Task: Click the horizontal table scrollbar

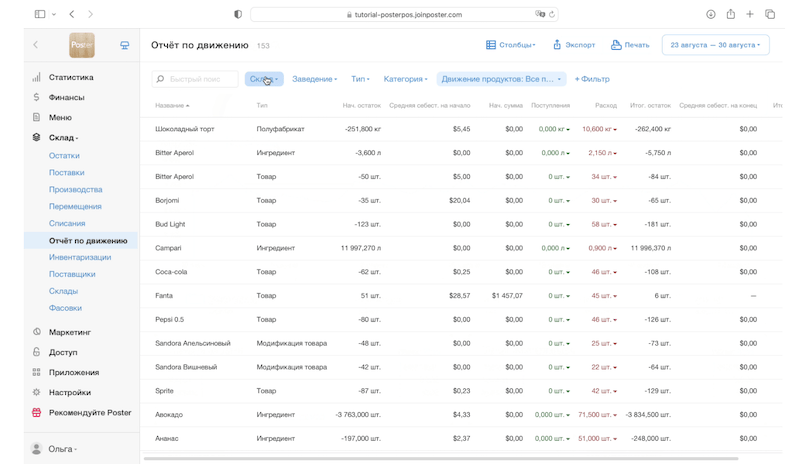Action: (440, 459)
